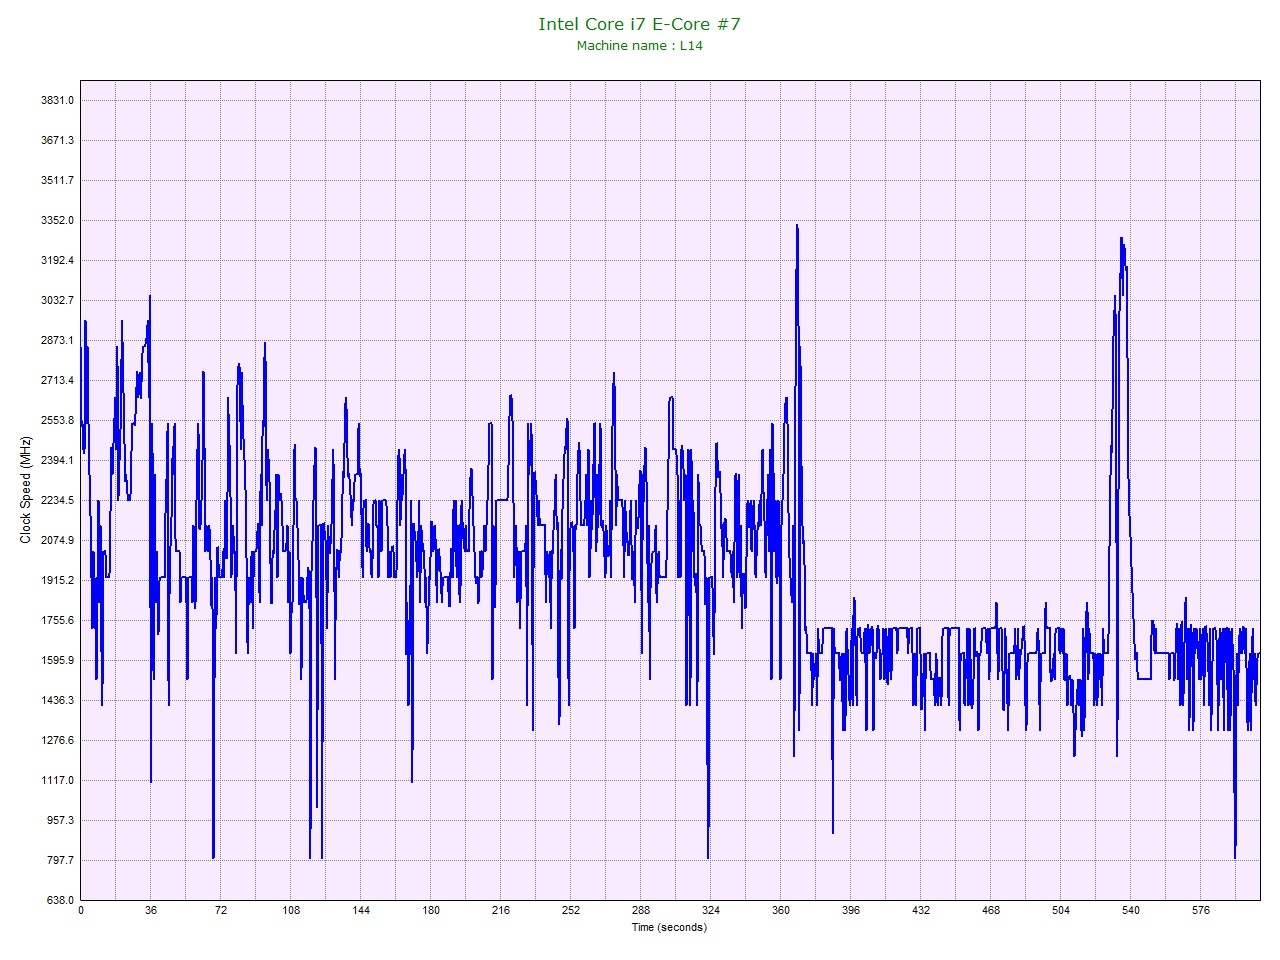Image resolution: width=1280 pixels, height=960 pixels.
Task: Click the 1117.0 vertical axis tick label
Action: [58, 780]
